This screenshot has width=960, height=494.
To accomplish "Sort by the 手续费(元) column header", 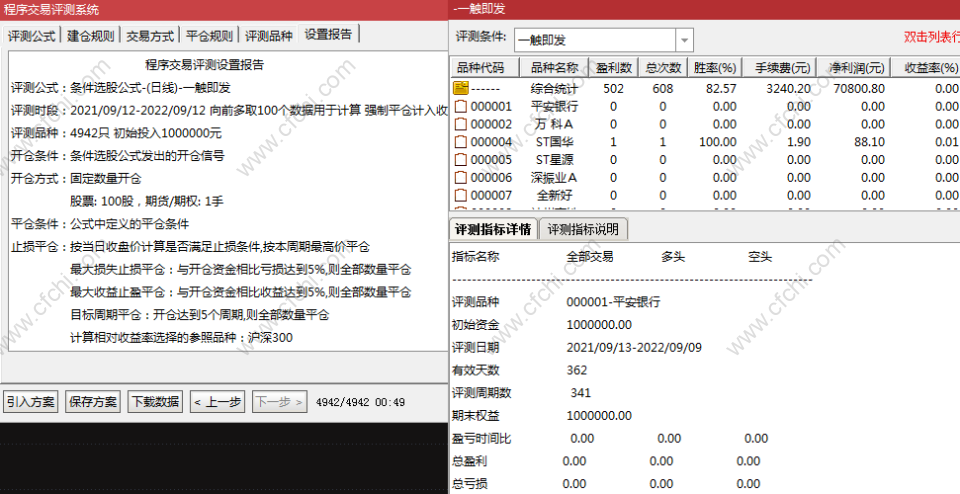I will click(779, 67).
